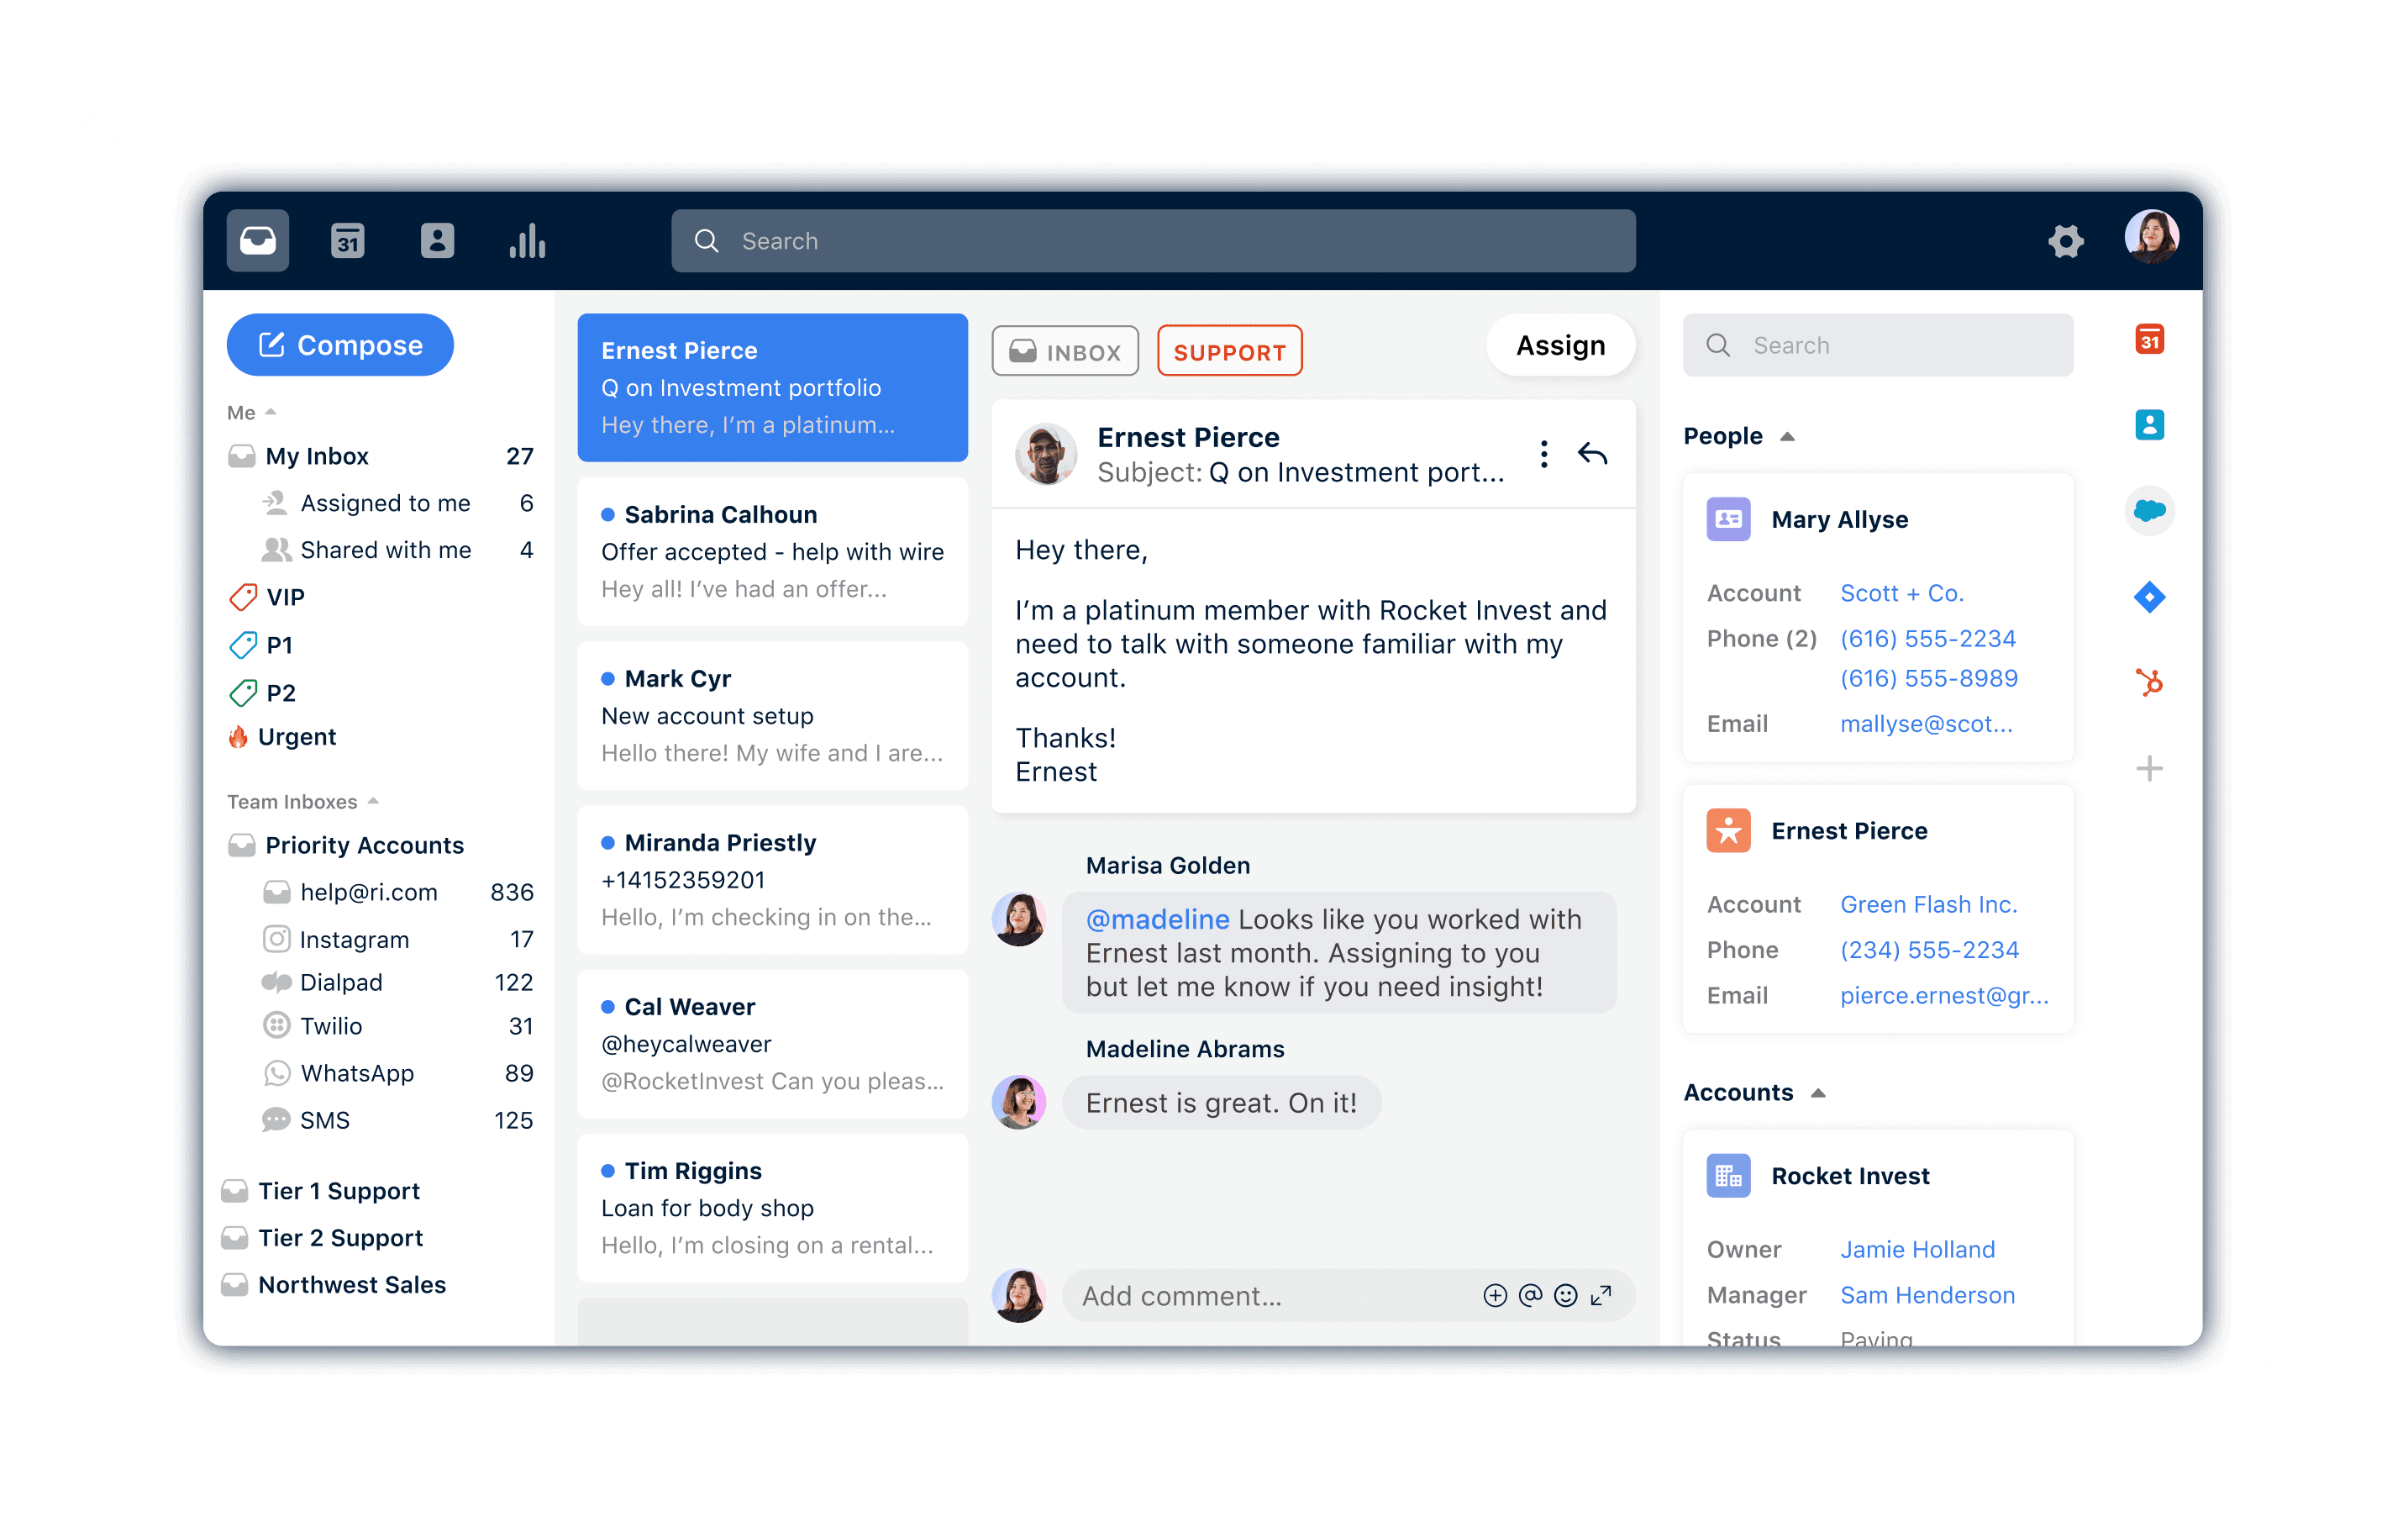
Task: Insert emoji in the comment box
Action: 1566,1296
